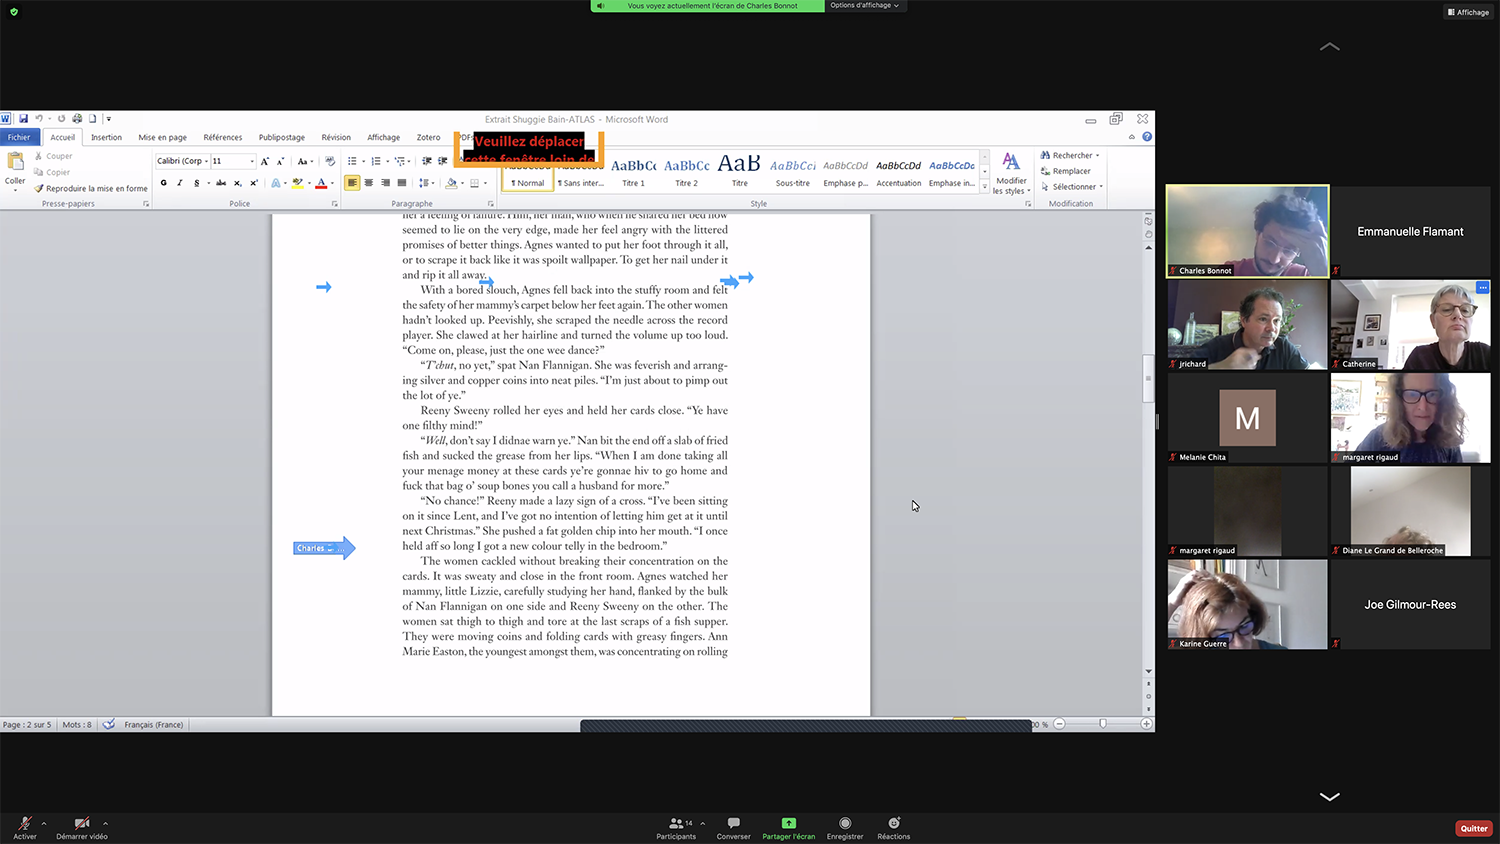Click the red Quitter button

click(1474, 828)
